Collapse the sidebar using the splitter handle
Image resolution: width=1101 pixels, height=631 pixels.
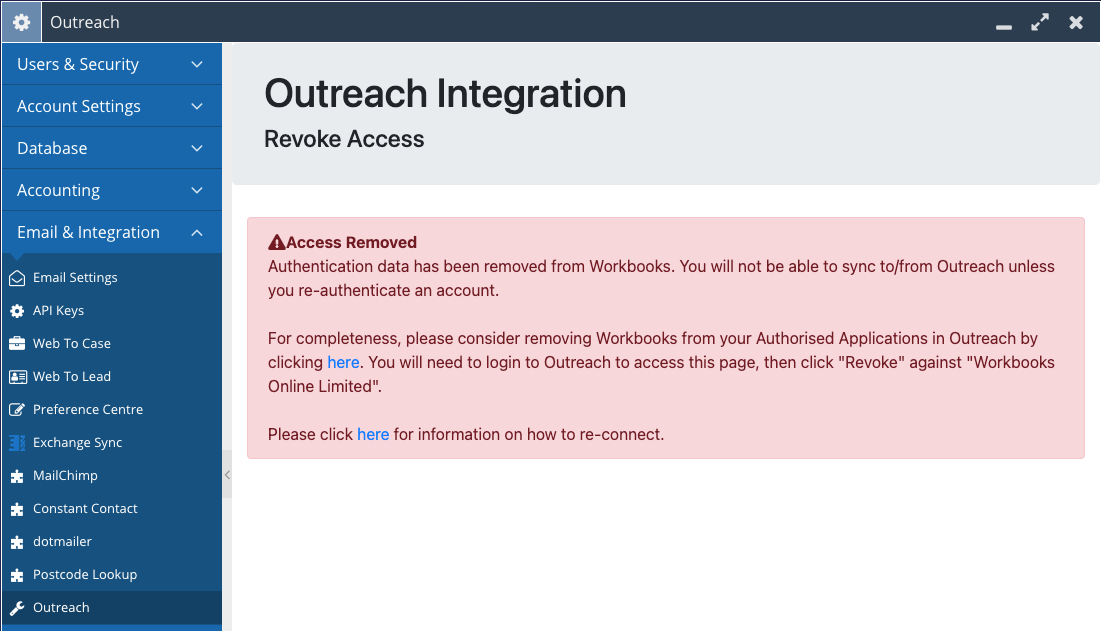(x=227, y=475)
